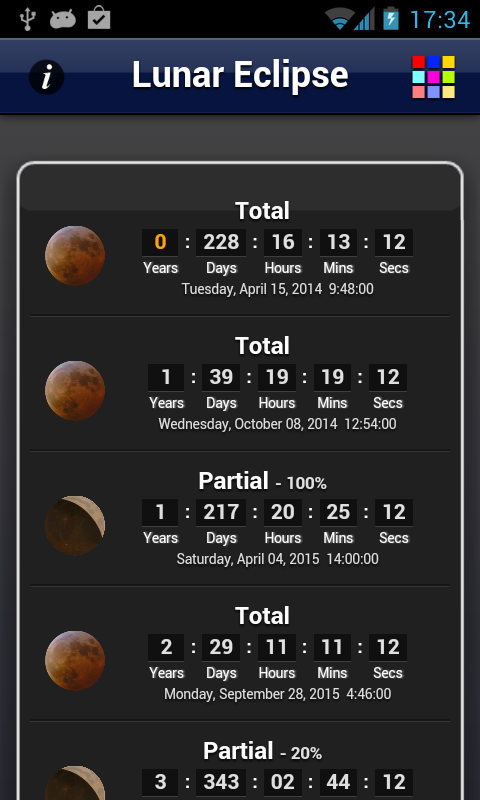Tap the Android debug status bar icon

tap(63, 19)
